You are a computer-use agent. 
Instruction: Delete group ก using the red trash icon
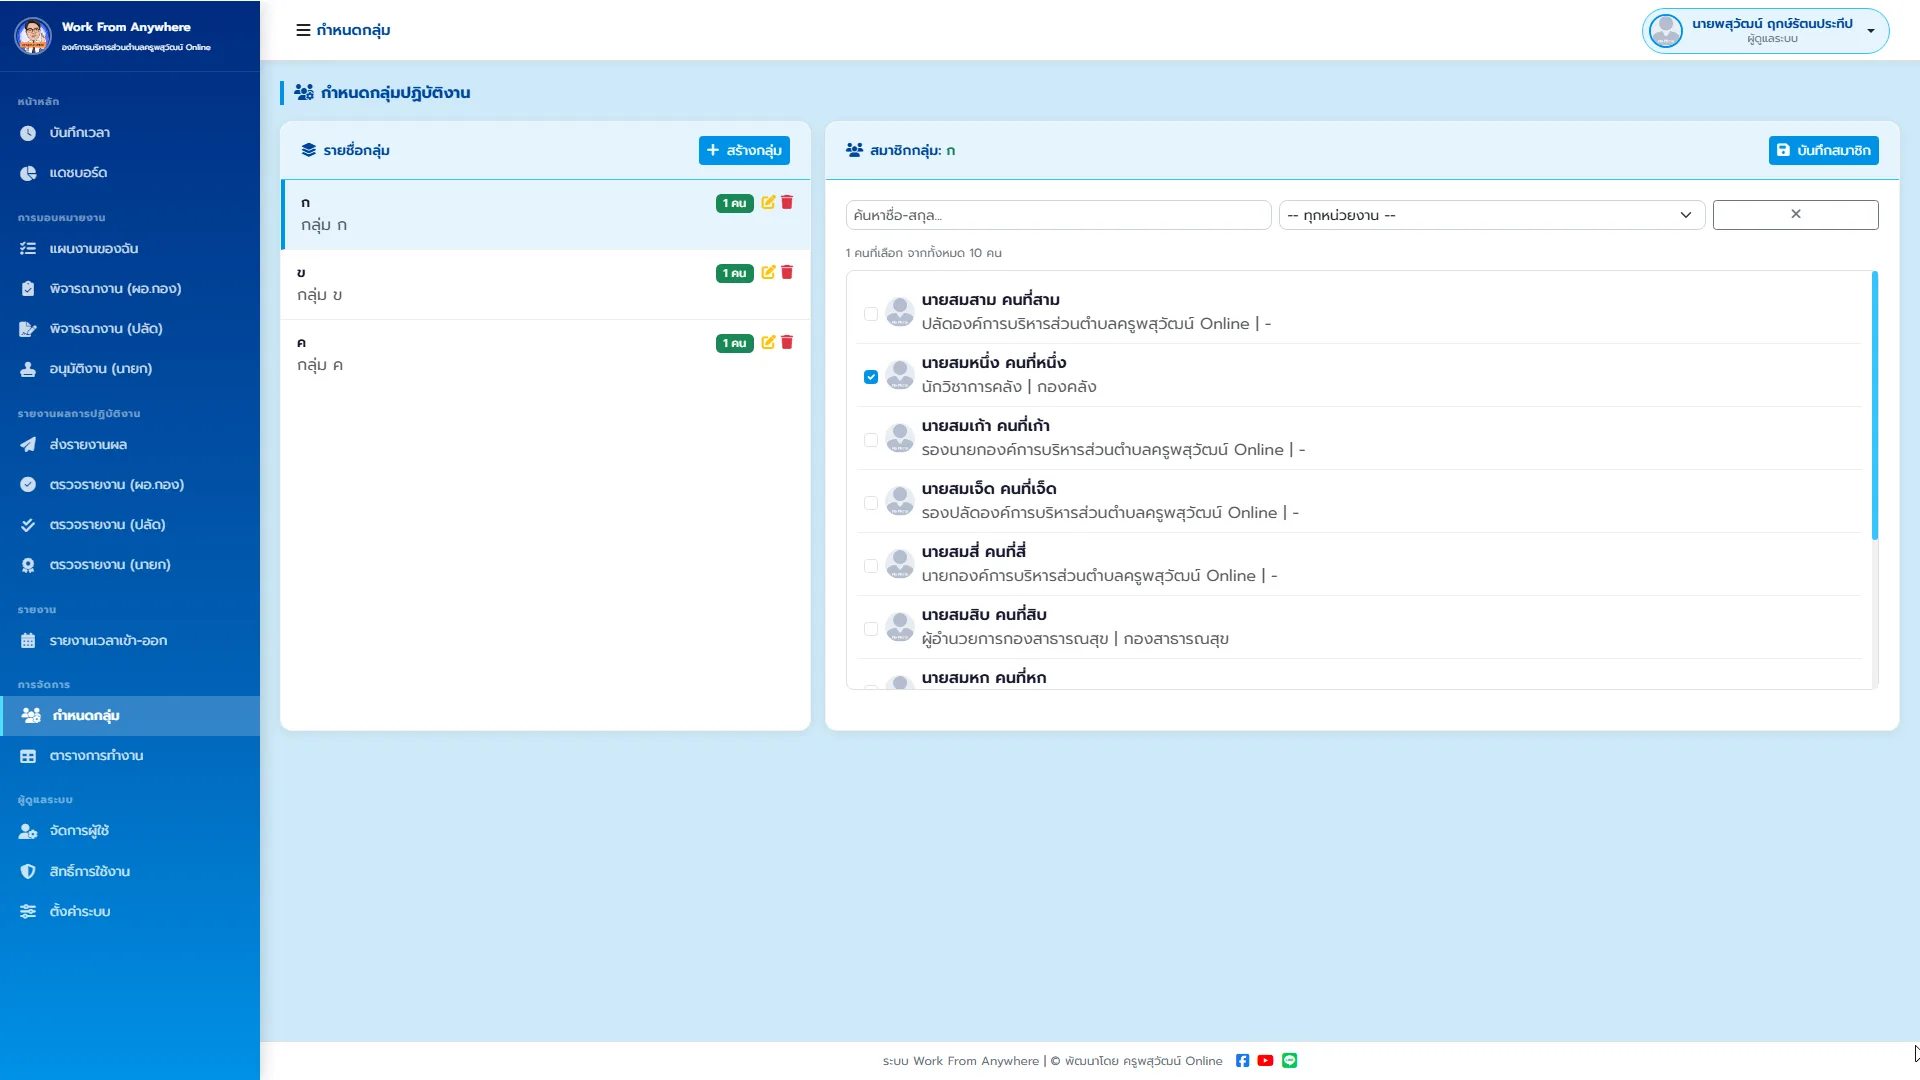787,202
